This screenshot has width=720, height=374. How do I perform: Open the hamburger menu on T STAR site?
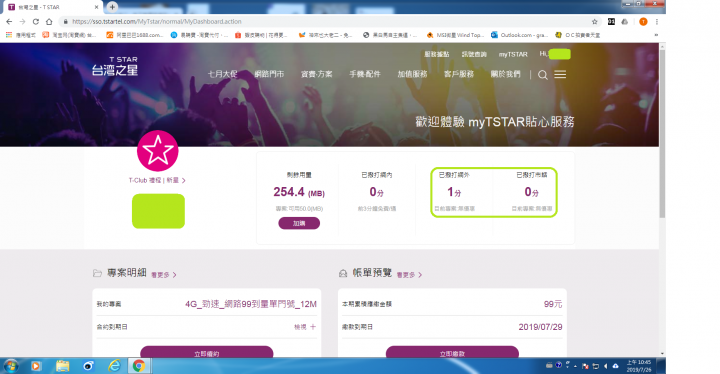(x=560, y=74)
